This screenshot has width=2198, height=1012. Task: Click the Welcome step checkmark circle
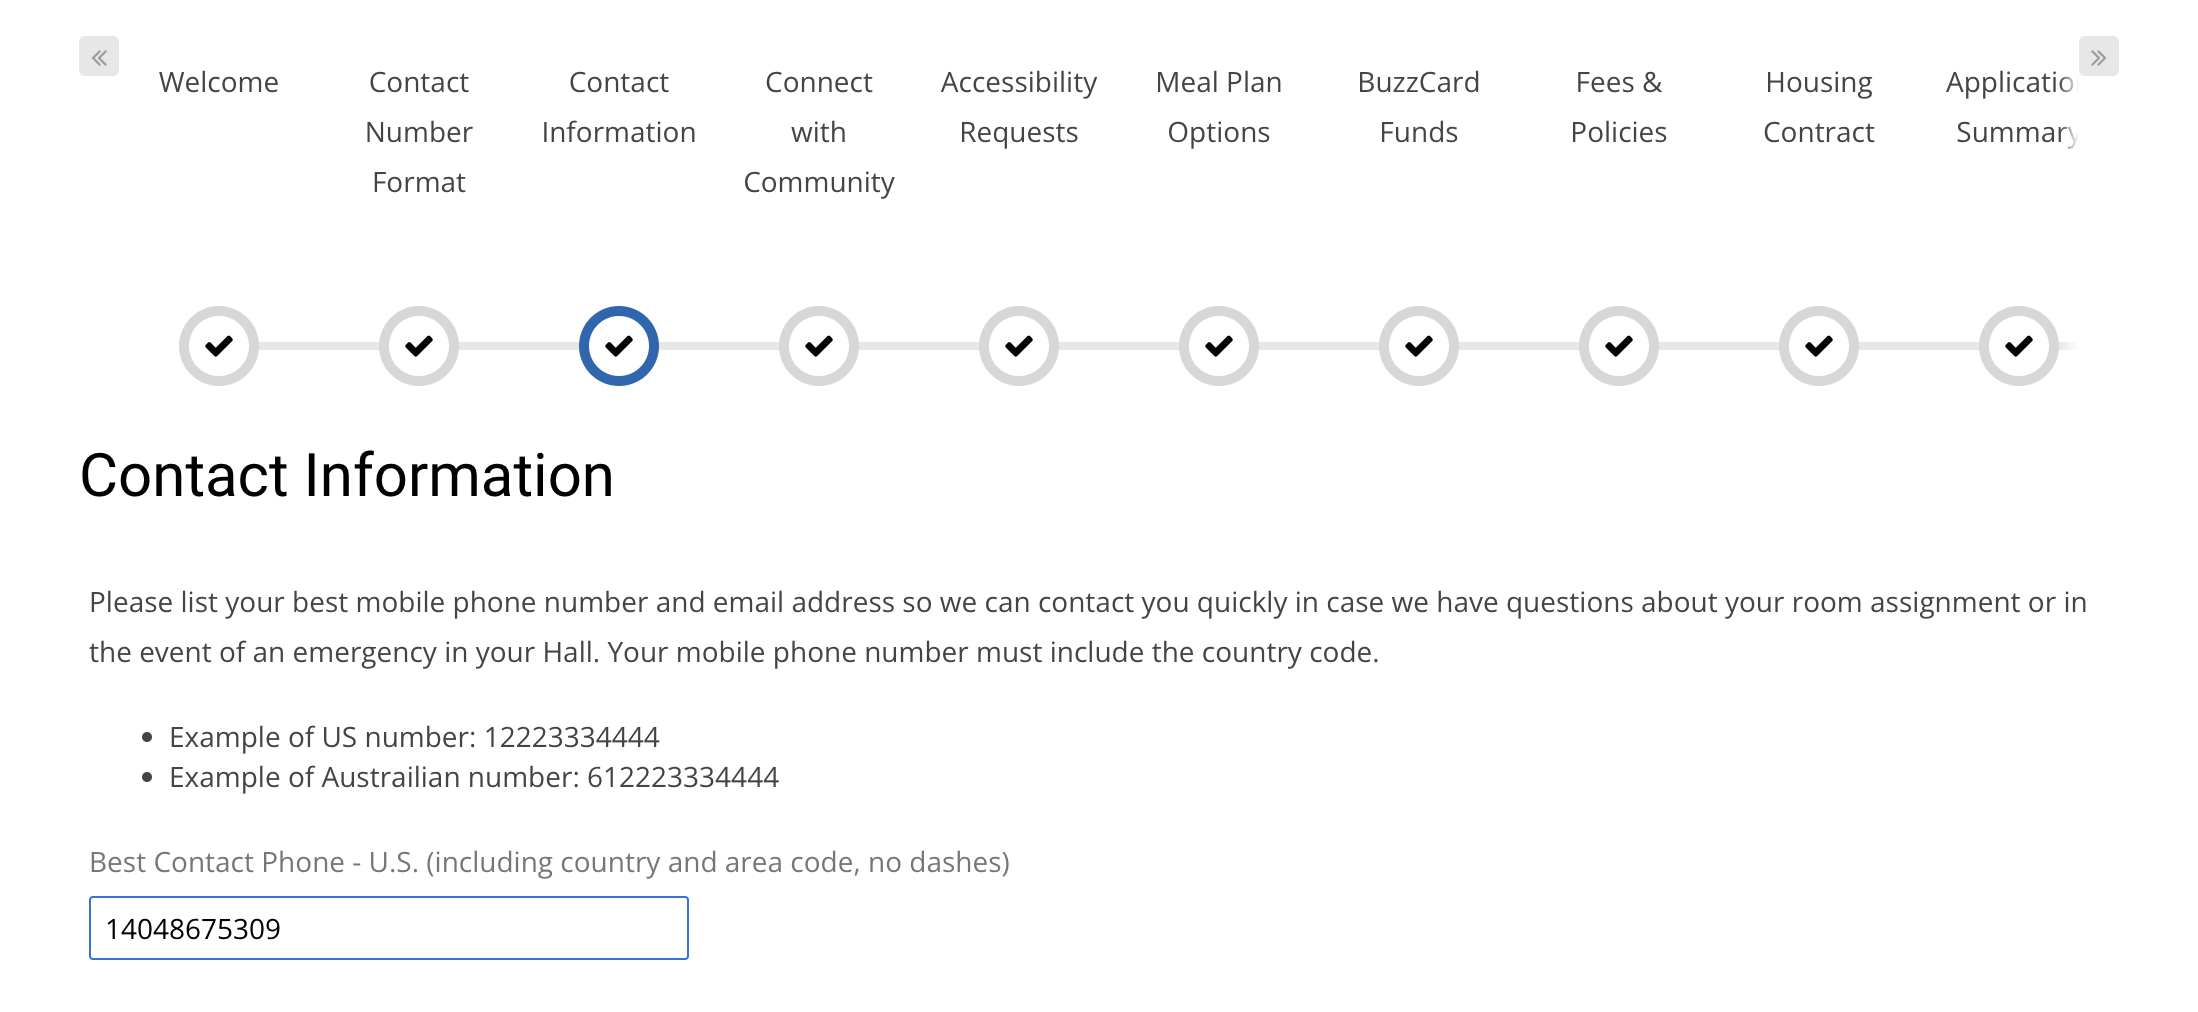219,346
